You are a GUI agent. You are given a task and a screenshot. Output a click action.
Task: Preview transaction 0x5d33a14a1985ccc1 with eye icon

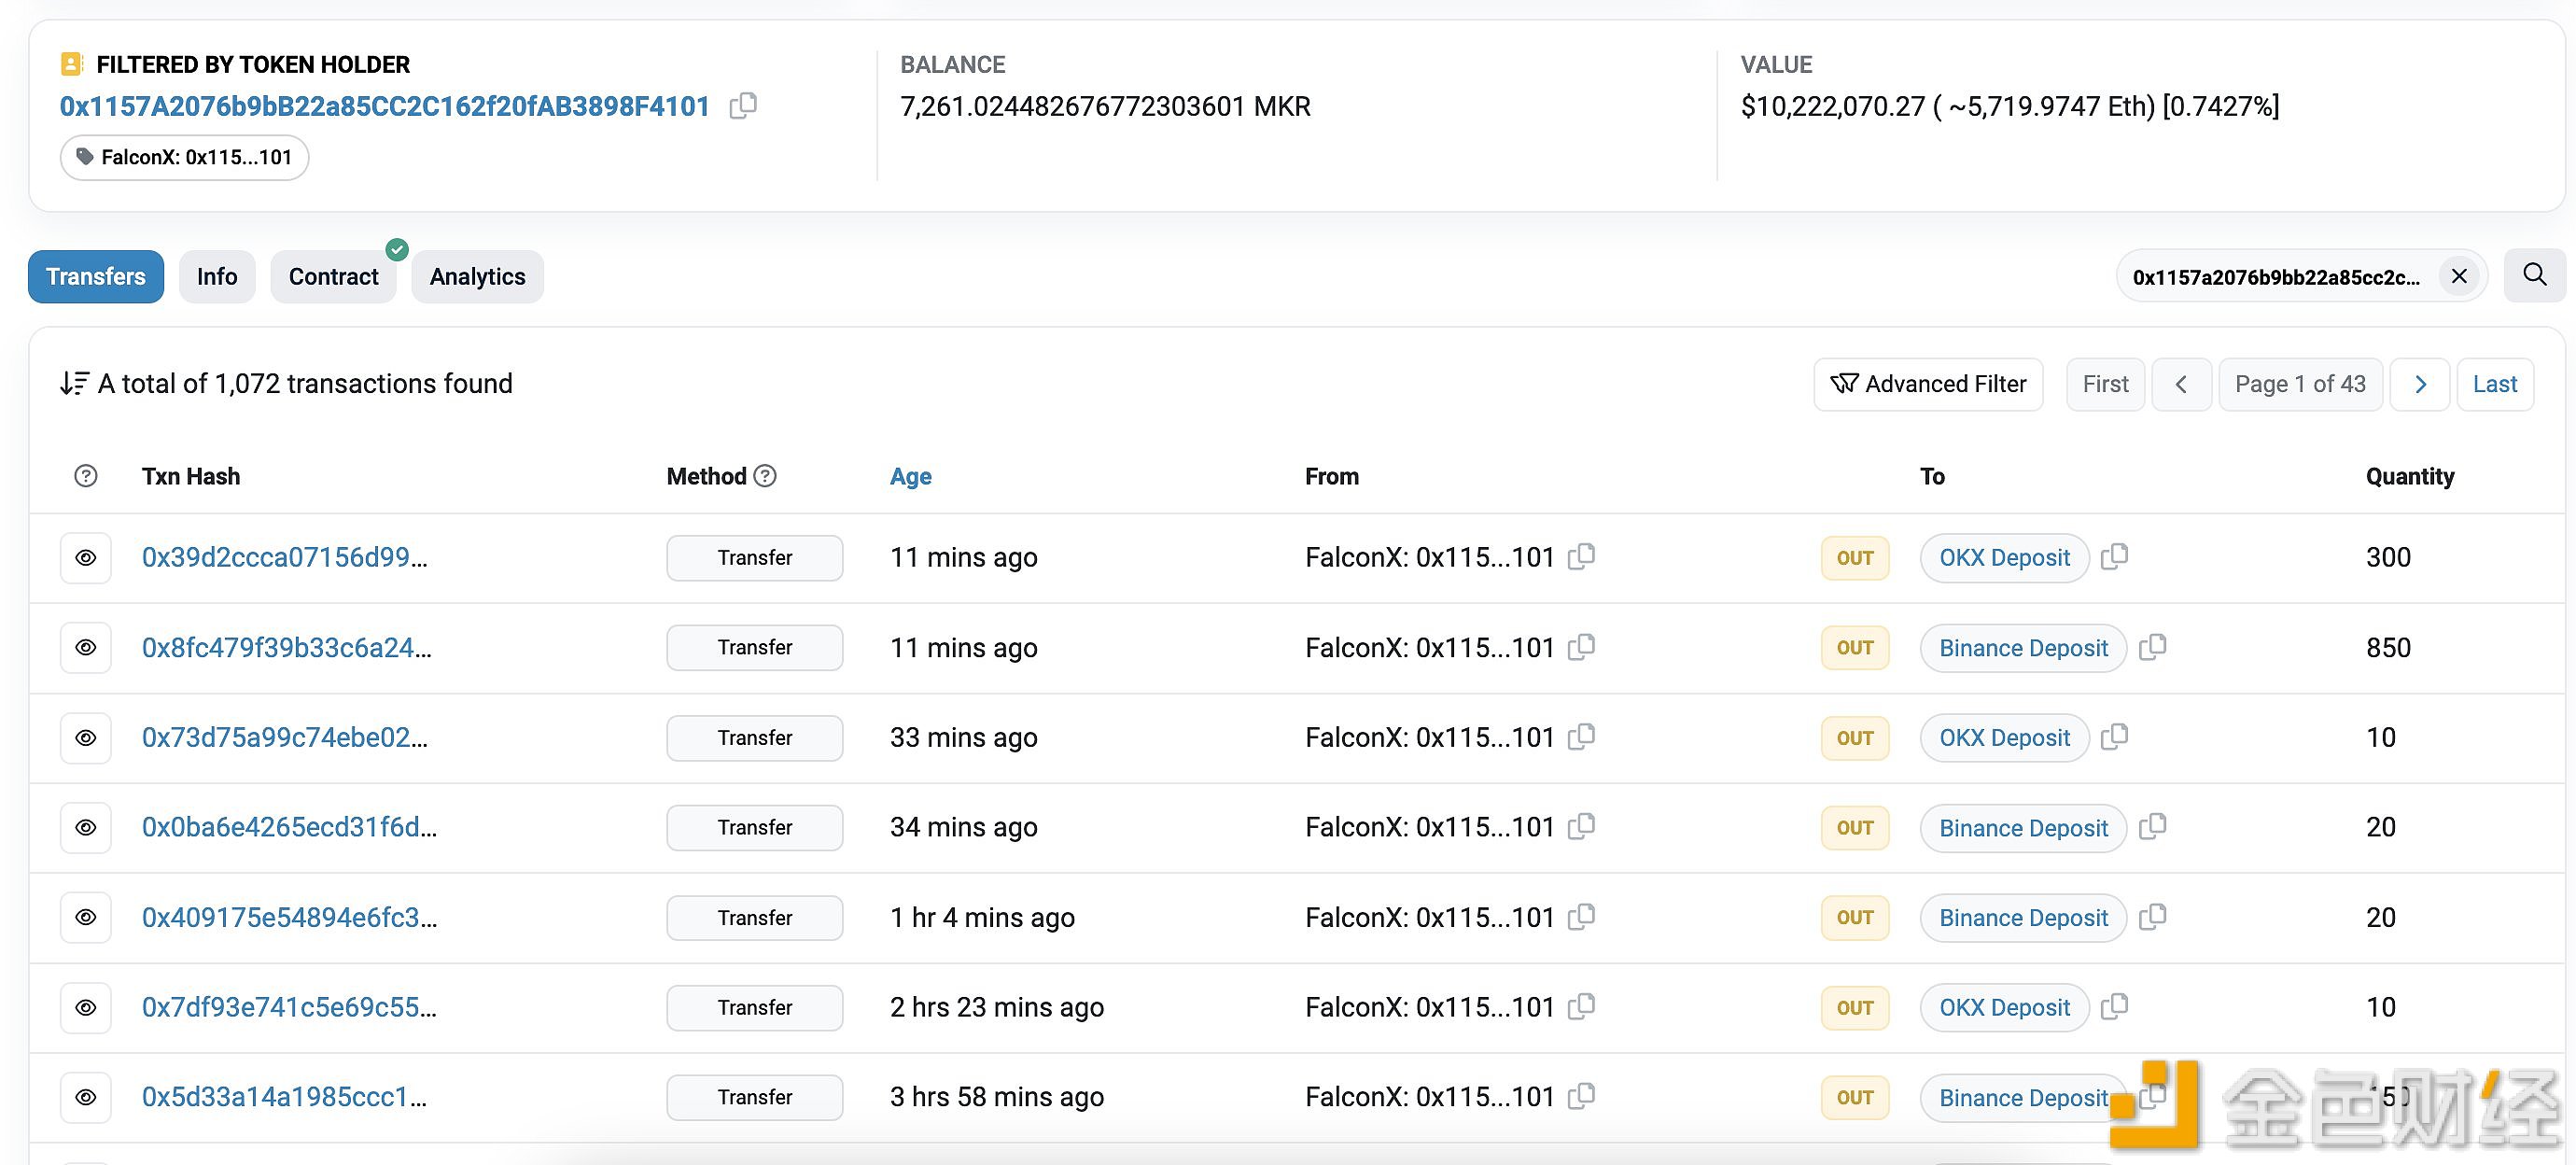click(x=86, y=1098)
